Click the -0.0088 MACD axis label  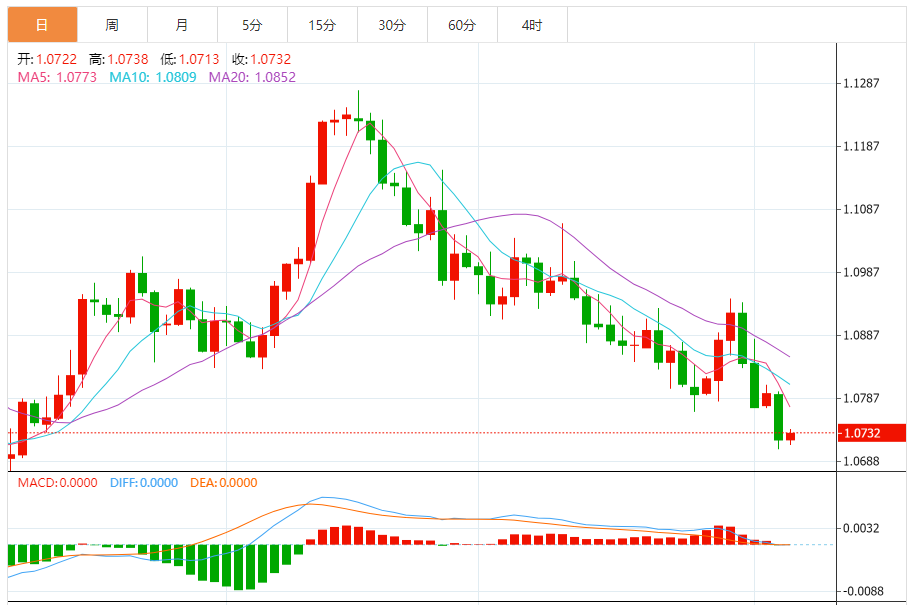point(861,592)
